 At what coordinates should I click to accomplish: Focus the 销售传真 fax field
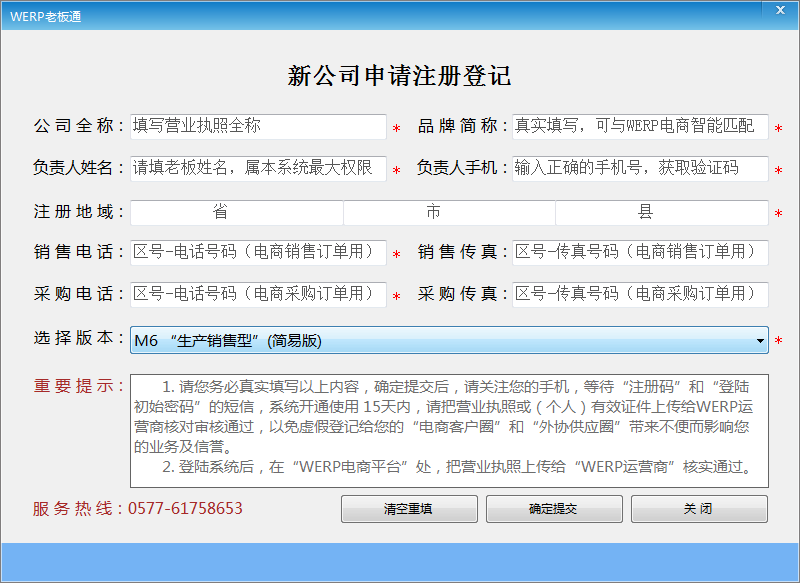[x=640, y=252]
